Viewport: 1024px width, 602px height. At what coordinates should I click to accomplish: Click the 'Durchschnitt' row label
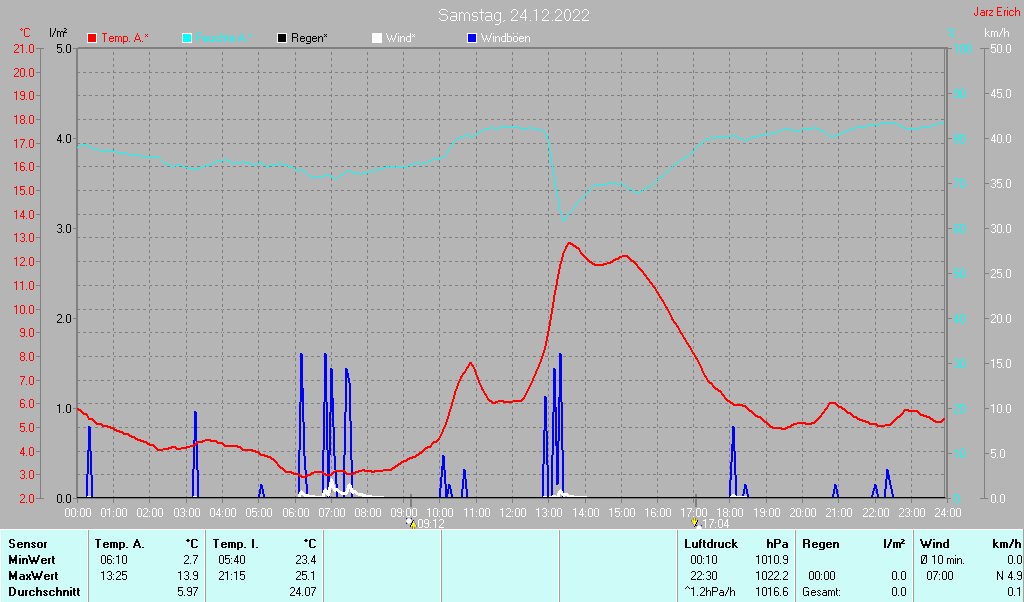click(44, 592)
